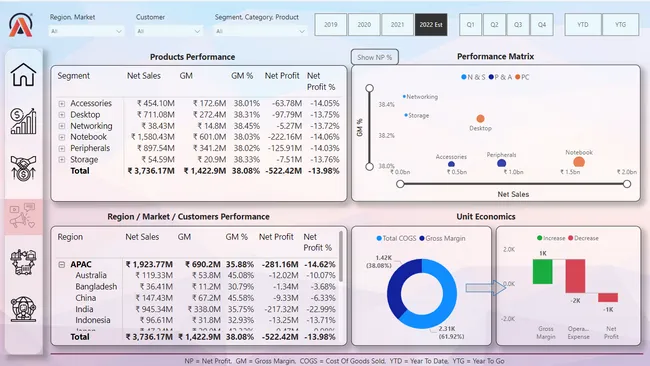Select year 2019
The width and height of the screenshot is (650, 366).
click(330, 24)
